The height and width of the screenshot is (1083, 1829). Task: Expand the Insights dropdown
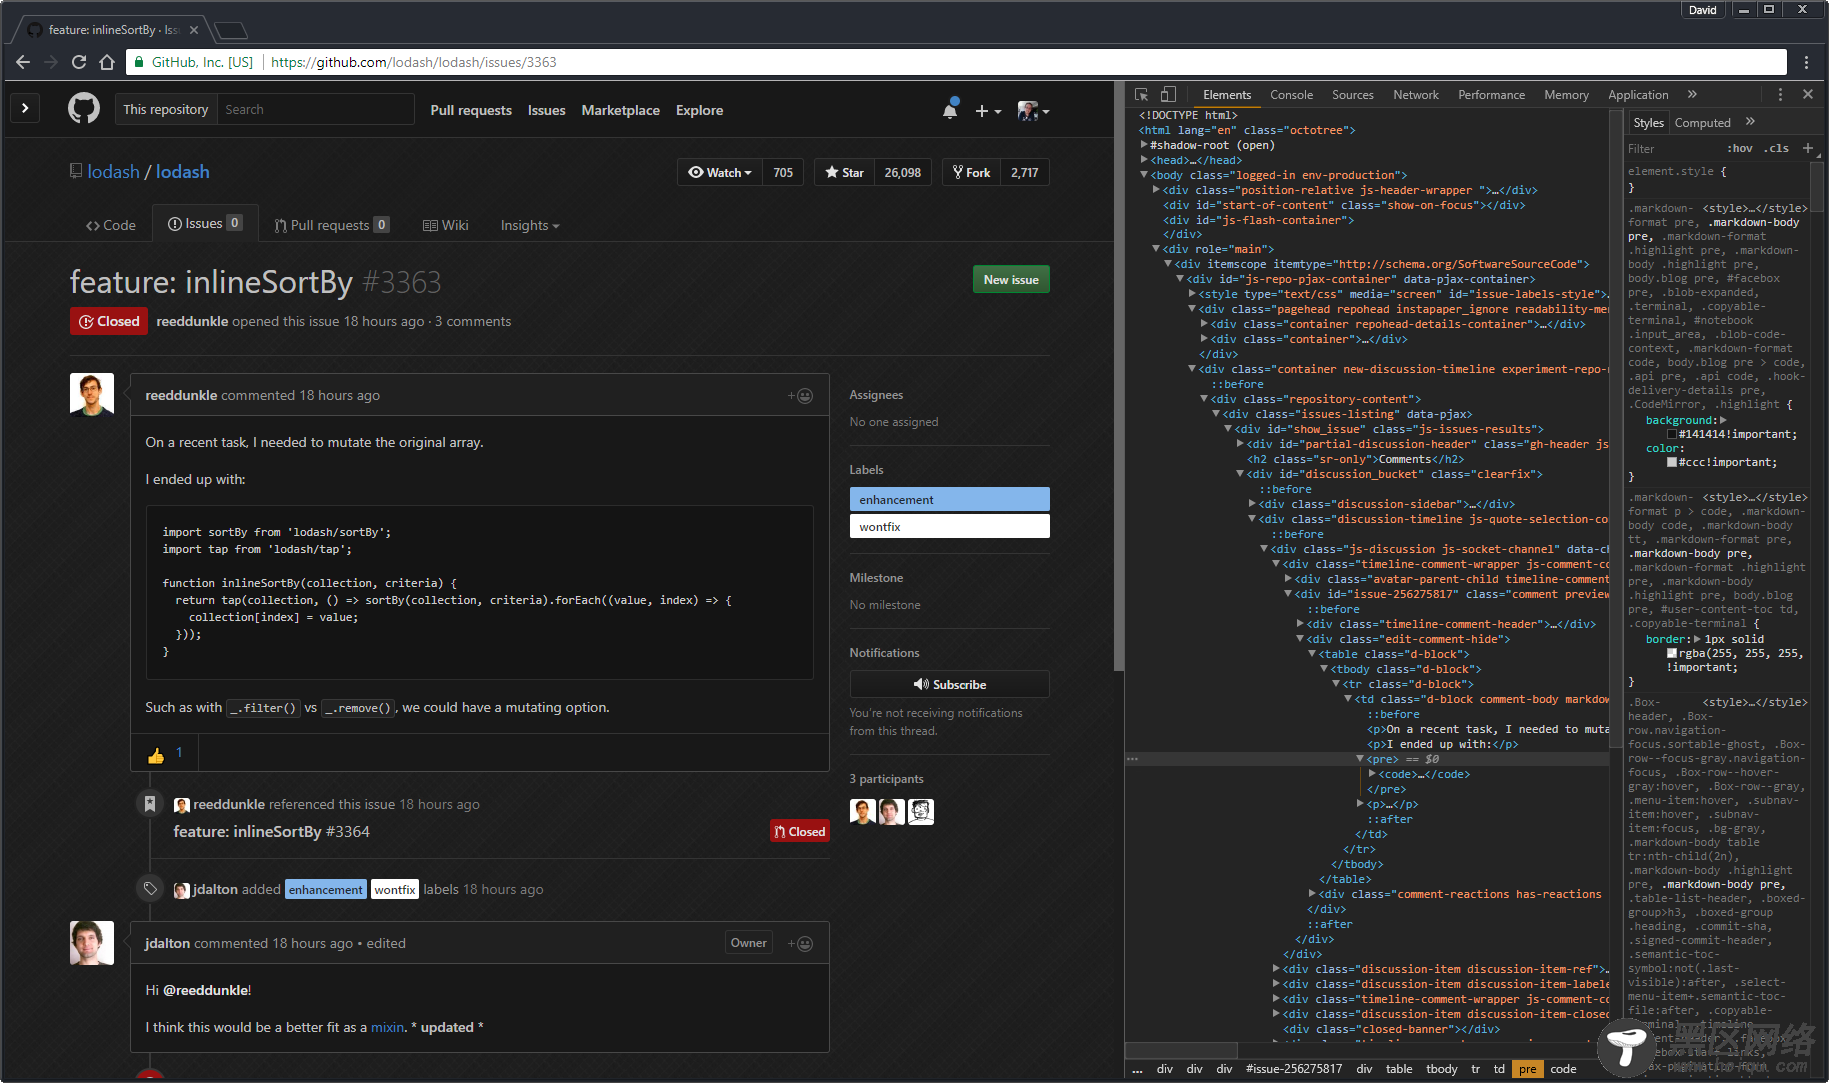[530, 225]
